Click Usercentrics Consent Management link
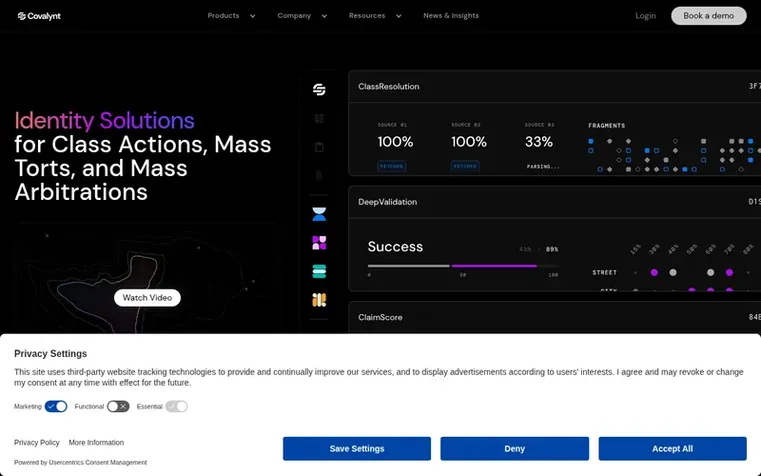This screenshot has height=476, width=761. pos(98,462)
